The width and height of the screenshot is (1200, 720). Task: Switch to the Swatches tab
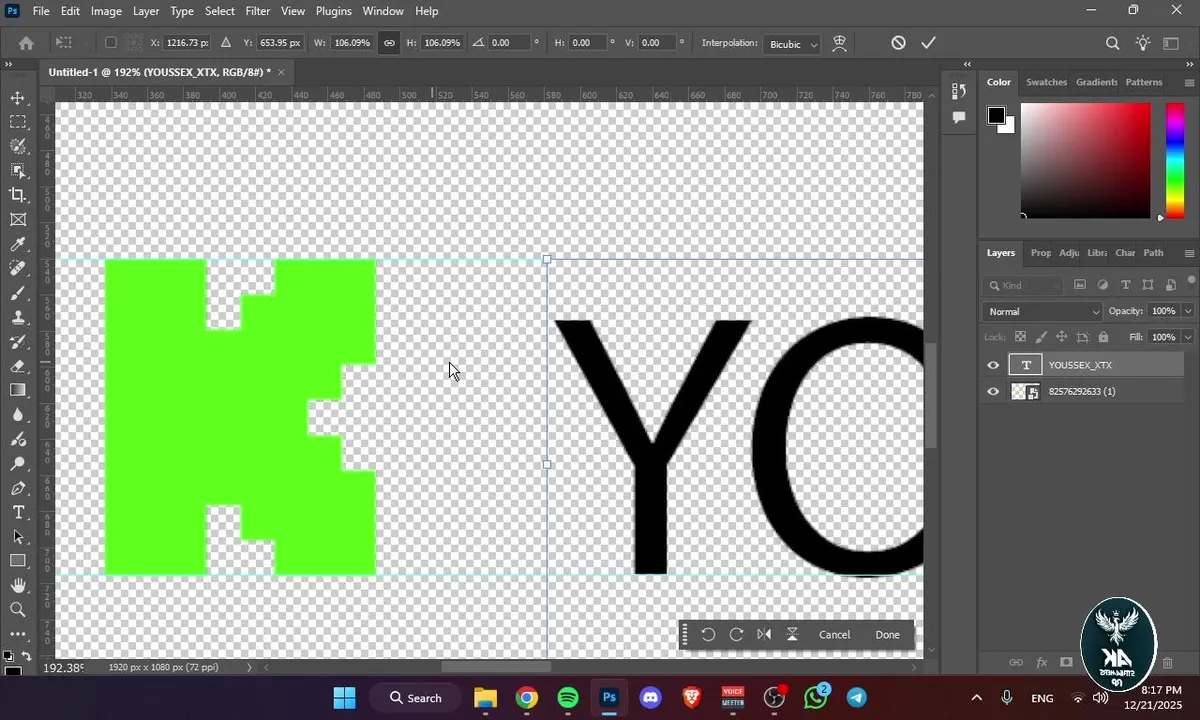pos(1046,82)
